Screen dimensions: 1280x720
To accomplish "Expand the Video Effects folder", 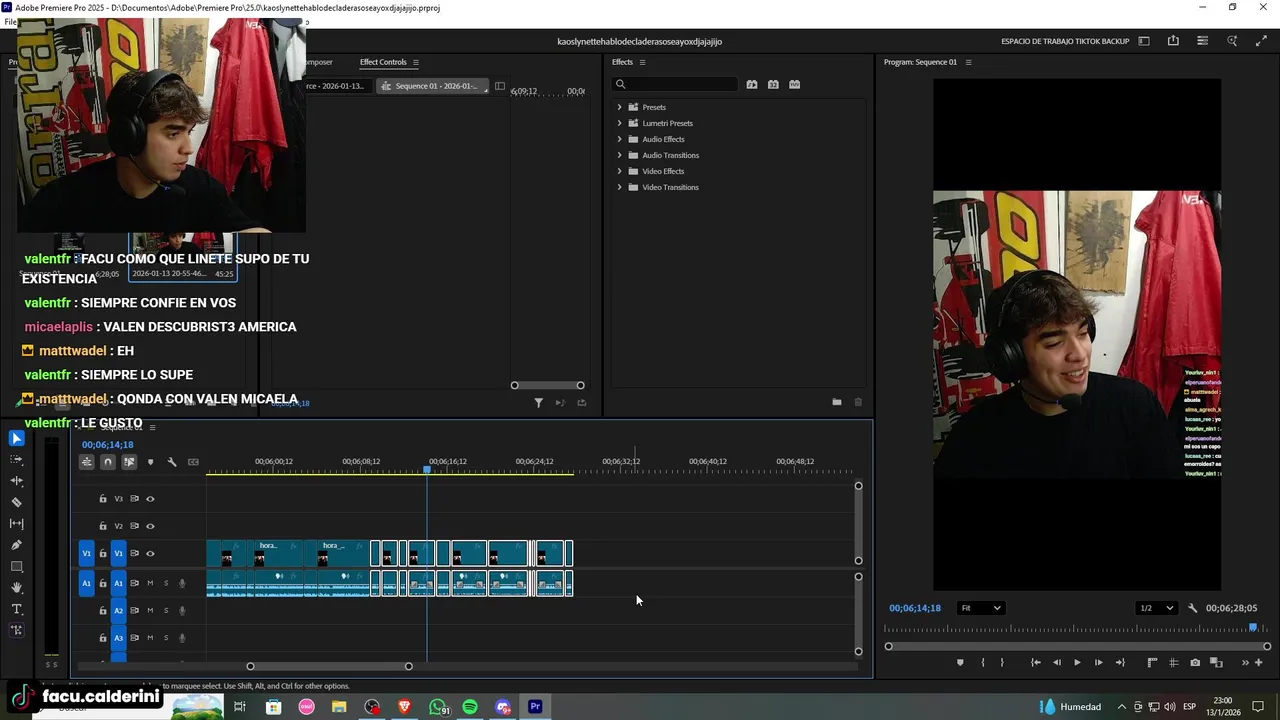I will click(619, 171).
